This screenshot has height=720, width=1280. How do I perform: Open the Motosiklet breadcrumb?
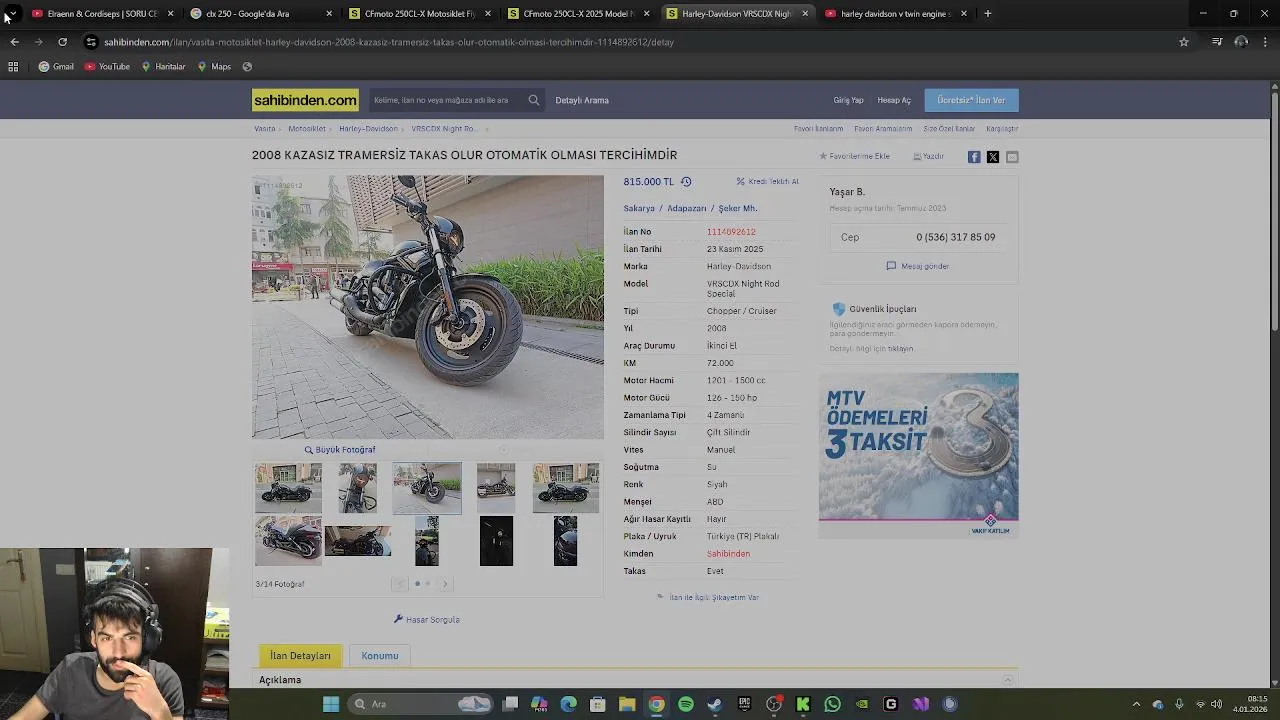[x=307, y=129]
